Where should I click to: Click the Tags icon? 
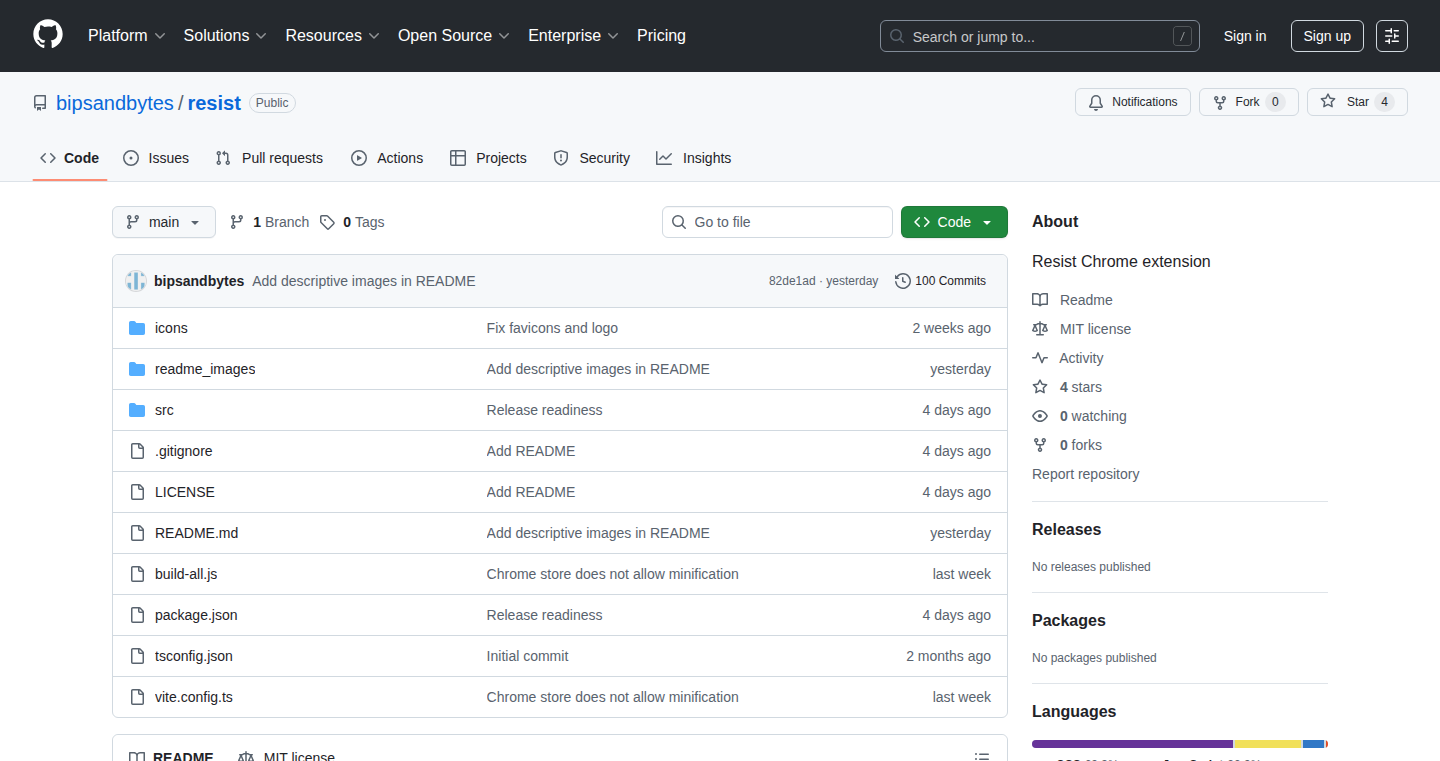click(x=327, y=222)
